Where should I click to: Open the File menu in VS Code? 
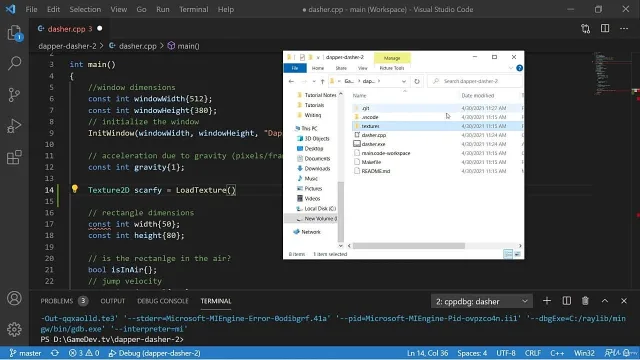[x=31, y=9]
